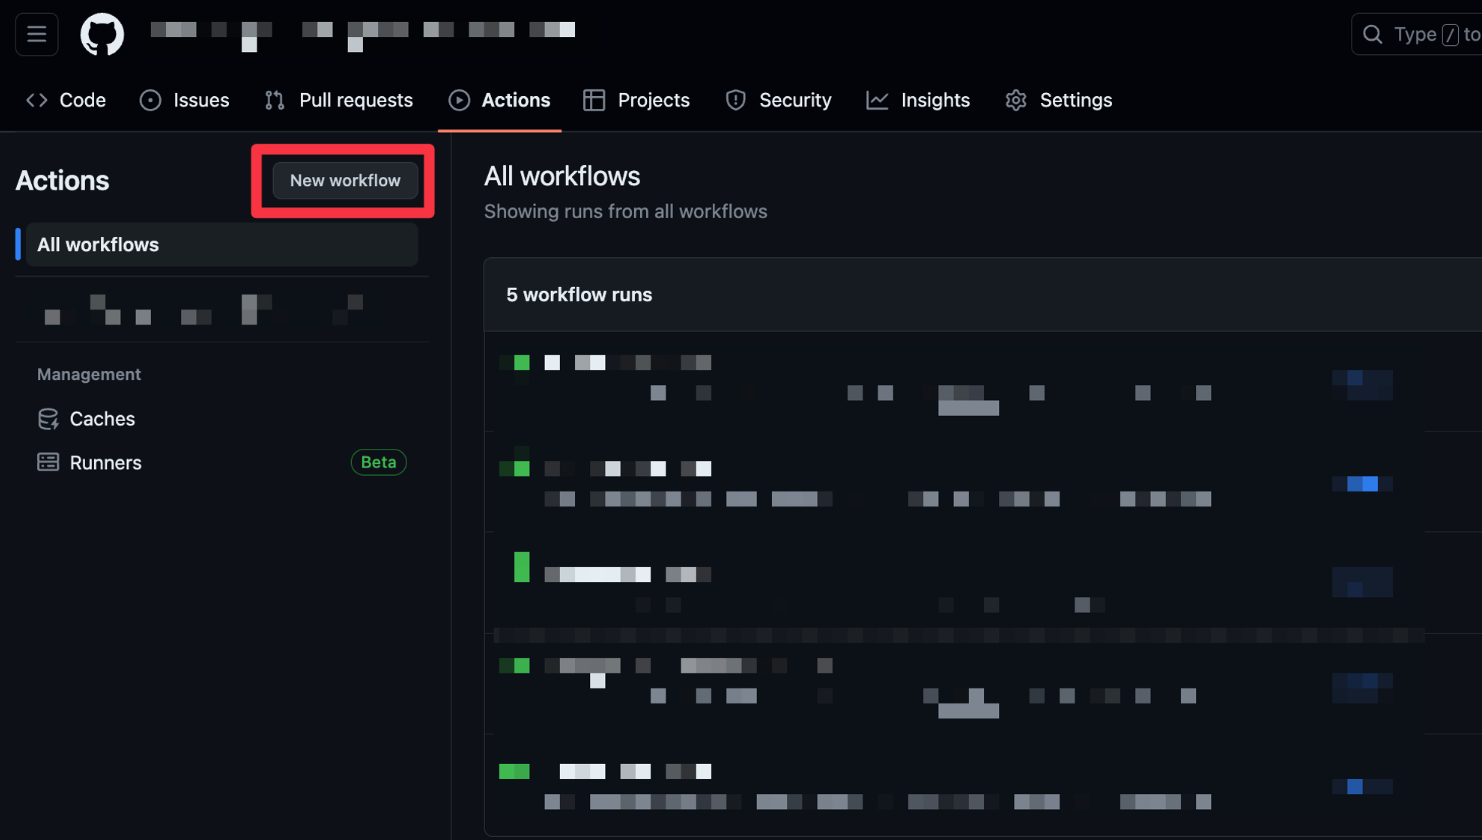Select the Actions tab
This screenshot has width=1482, height=840.
500,100
